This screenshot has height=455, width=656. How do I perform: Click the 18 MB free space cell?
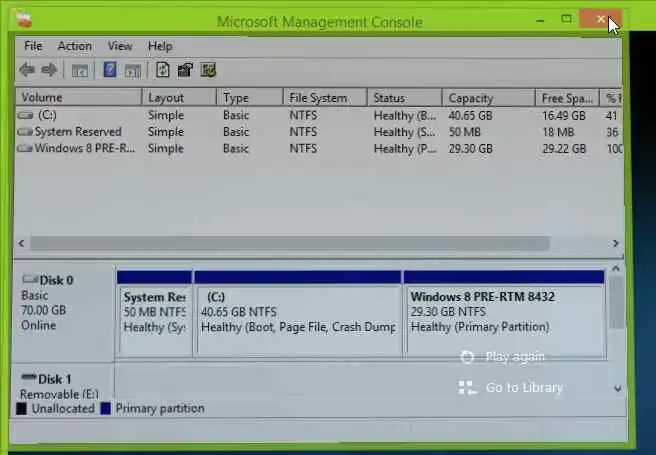(558, 132)
